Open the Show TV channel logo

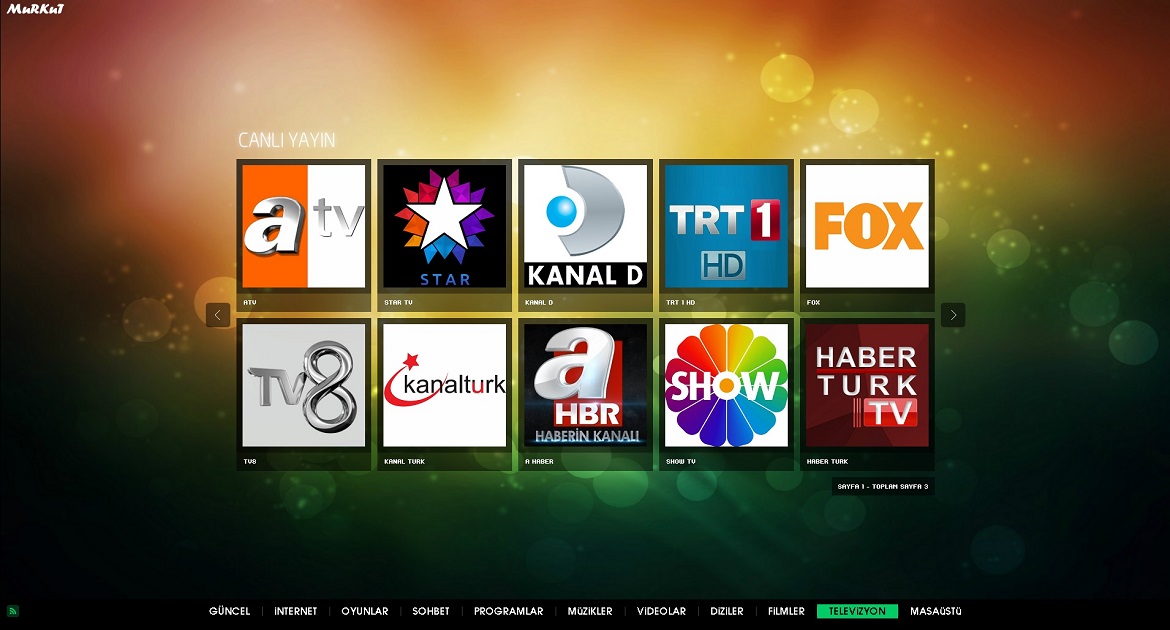coord(727,385)
